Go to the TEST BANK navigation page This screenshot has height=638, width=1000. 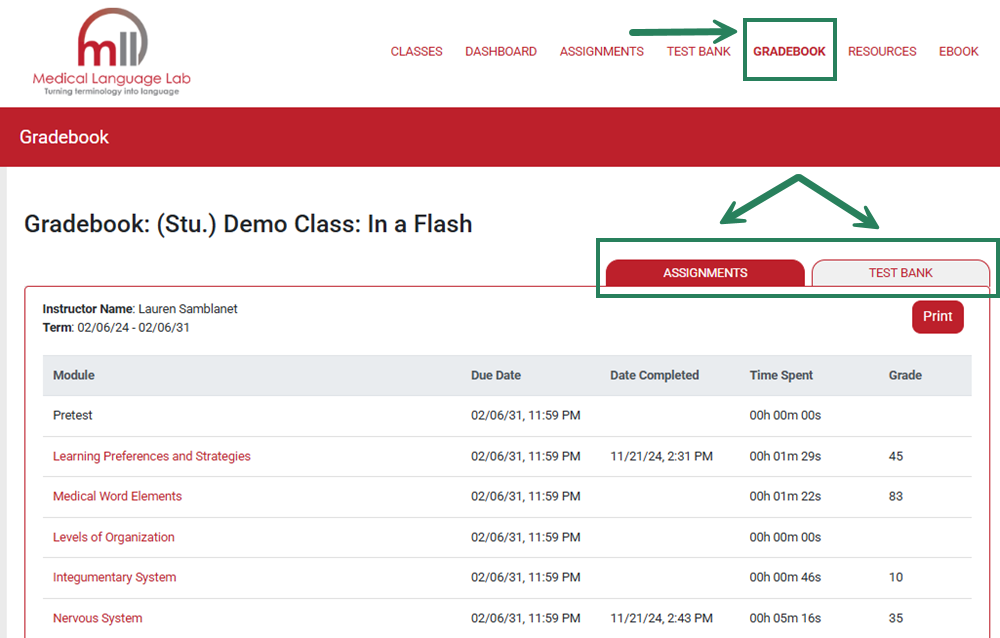(698, 51)
